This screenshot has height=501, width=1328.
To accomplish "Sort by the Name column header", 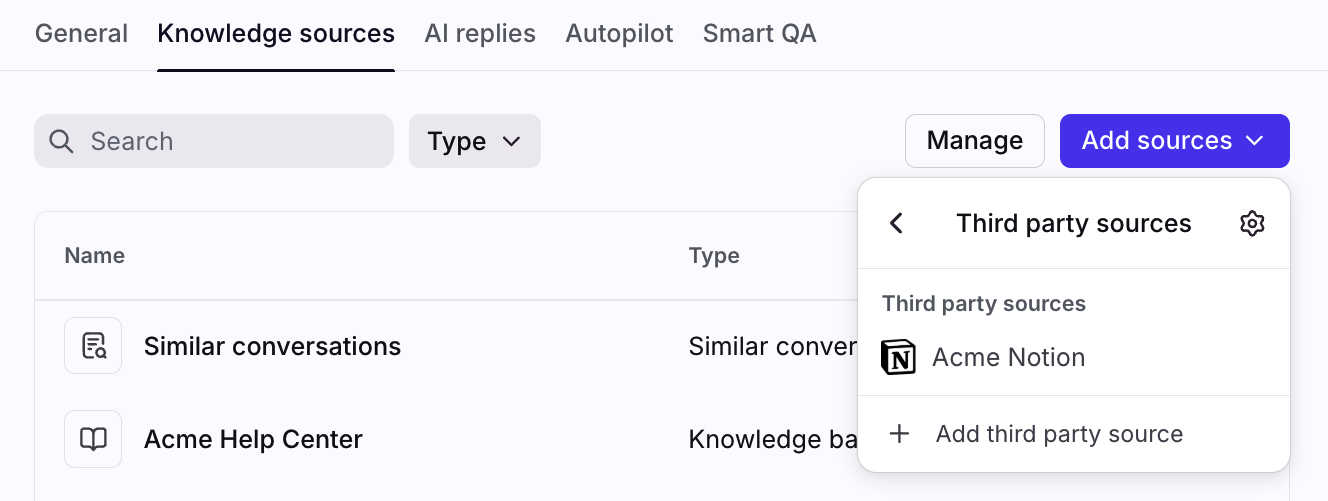I will pyautogui.click(x=95, y=256).
